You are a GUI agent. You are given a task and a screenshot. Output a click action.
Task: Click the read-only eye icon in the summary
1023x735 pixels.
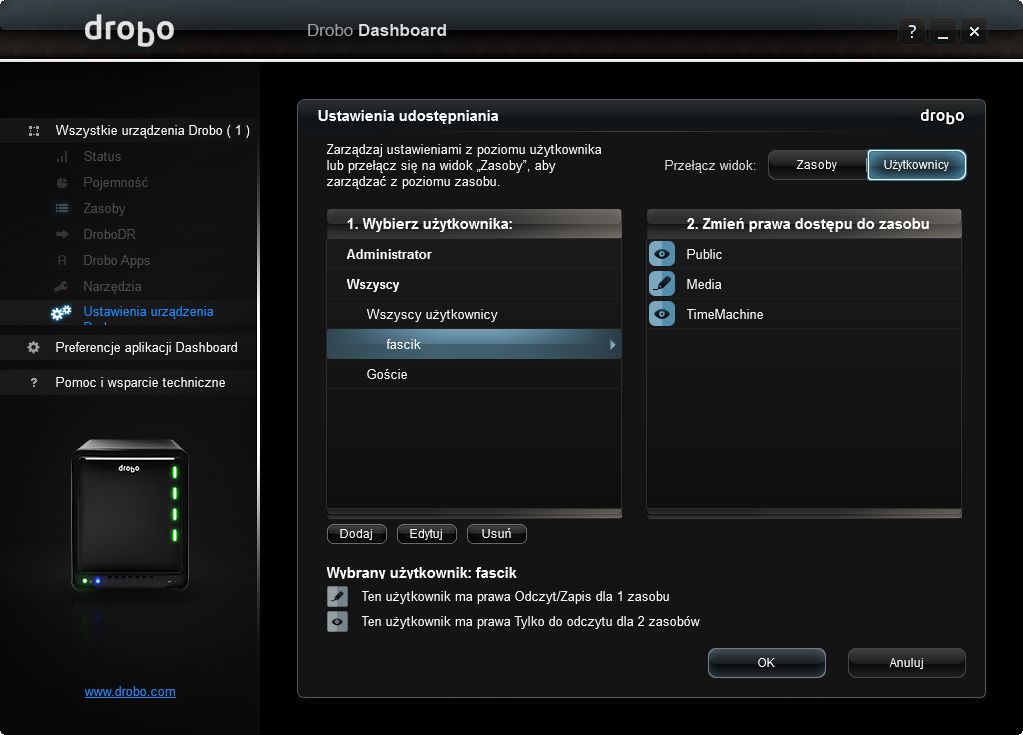(x=337, y=622)
